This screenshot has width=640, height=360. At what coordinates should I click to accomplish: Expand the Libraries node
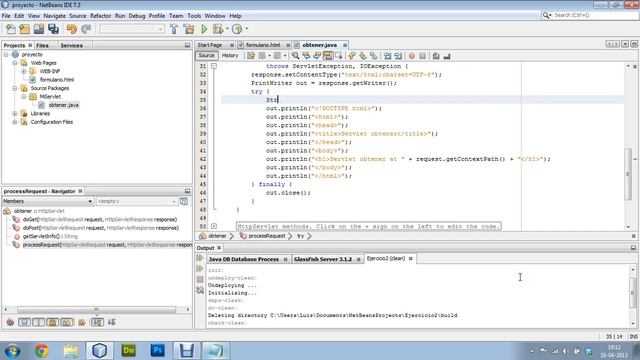(x=15, y=113)
